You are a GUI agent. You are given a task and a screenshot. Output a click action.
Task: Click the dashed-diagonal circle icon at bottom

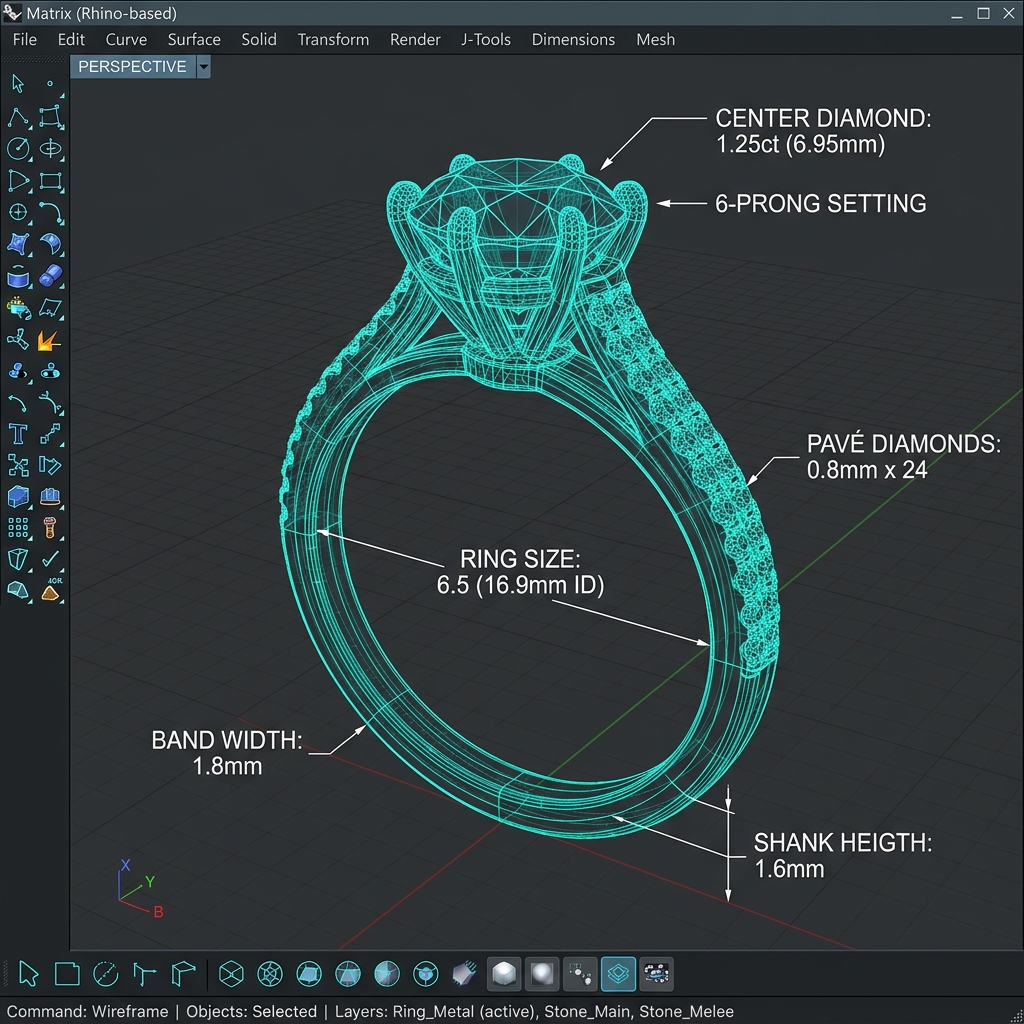click(x=106, y=974)
